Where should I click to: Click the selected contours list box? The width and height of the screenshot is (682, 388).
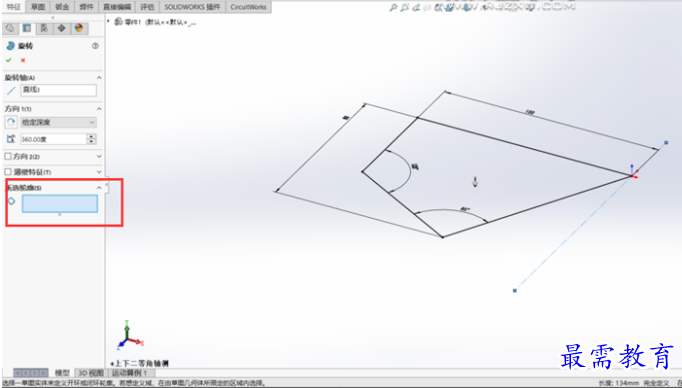click(60, 204)
